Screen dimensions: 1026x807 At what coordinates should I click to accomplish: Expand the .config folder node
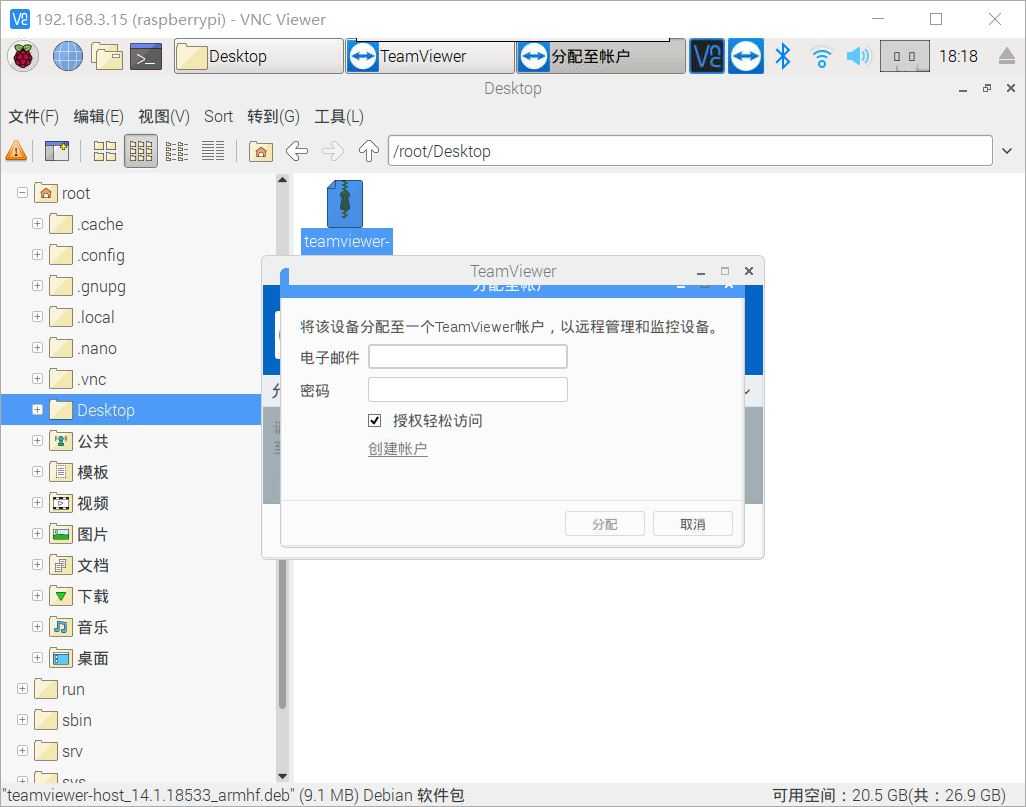pyautogui.click(x=37, y=255)
